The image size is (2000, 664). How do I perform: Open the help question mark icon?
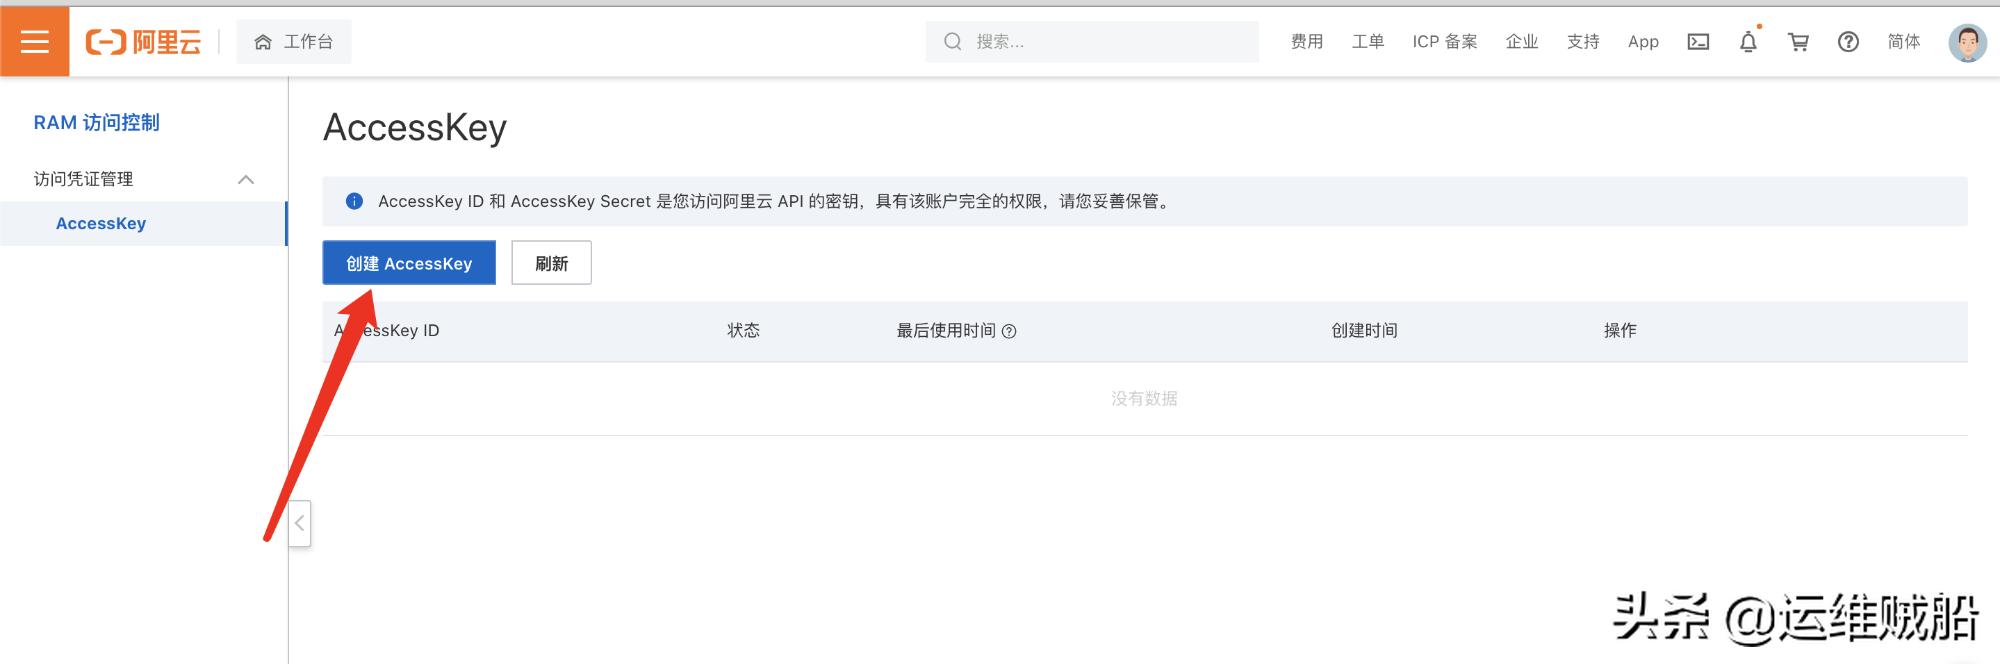pyautogui.click(x=1848, y=42)
